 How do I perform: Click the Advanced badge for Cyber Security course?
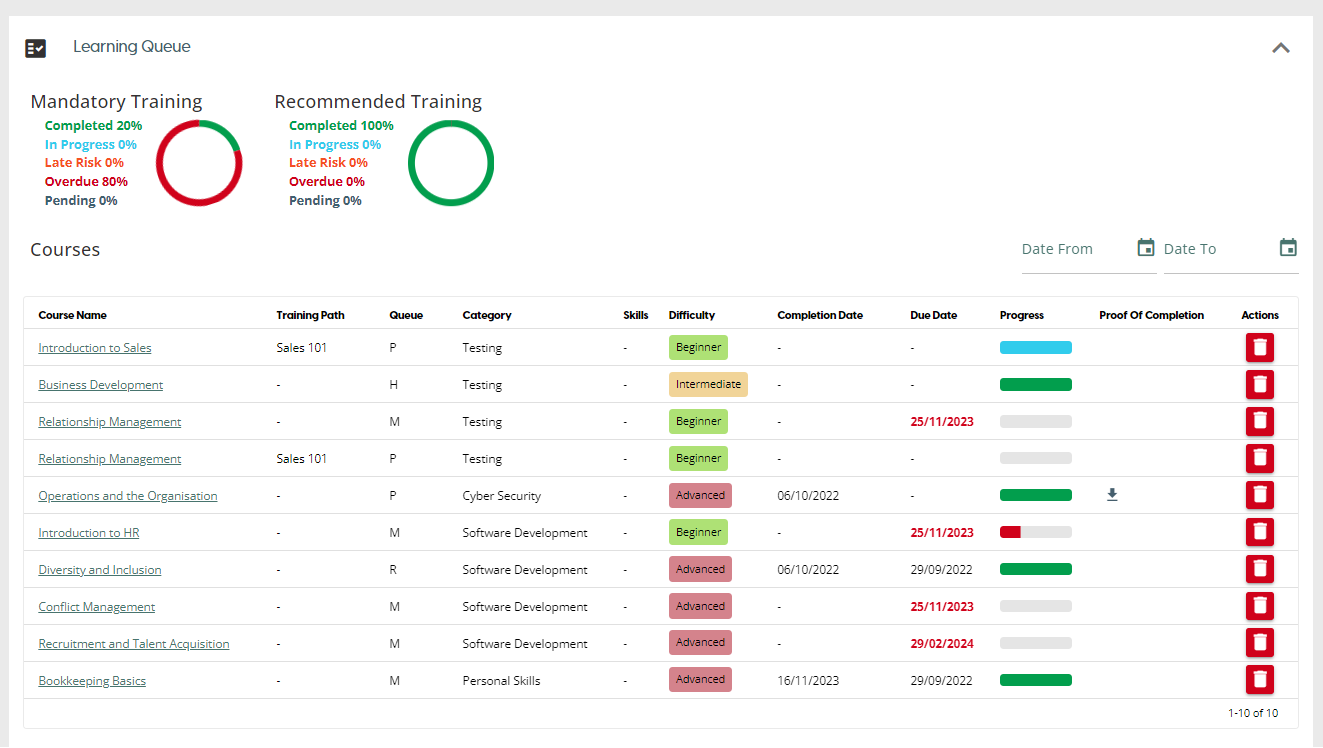coord(700,495)
